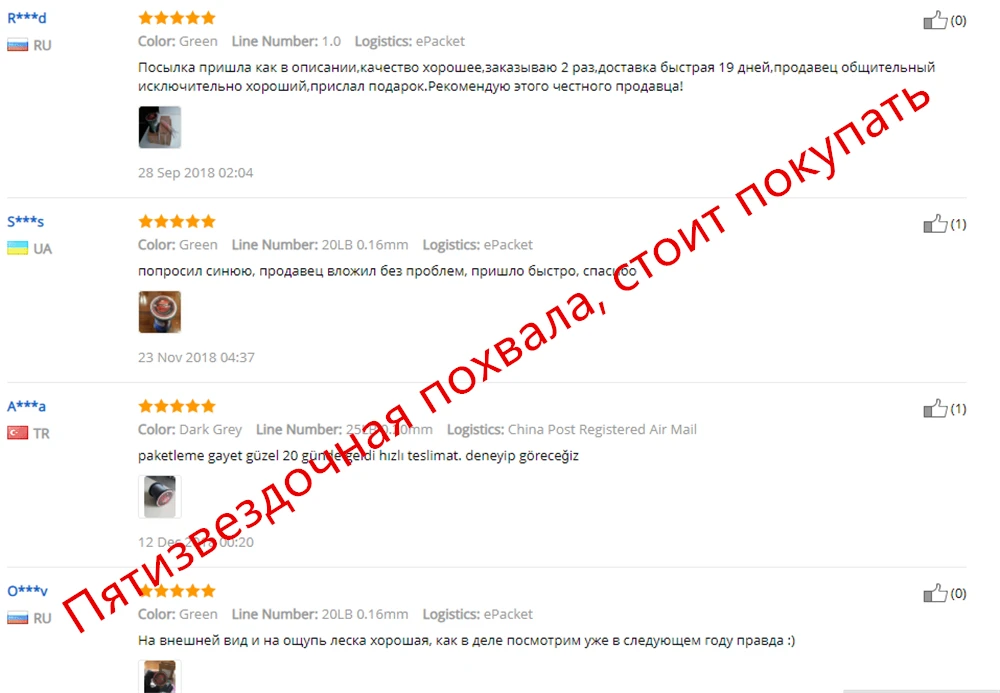The height and width of the screenshot is (693, 1000).
Task: Click the username A***a
Action: coord(26,406)
